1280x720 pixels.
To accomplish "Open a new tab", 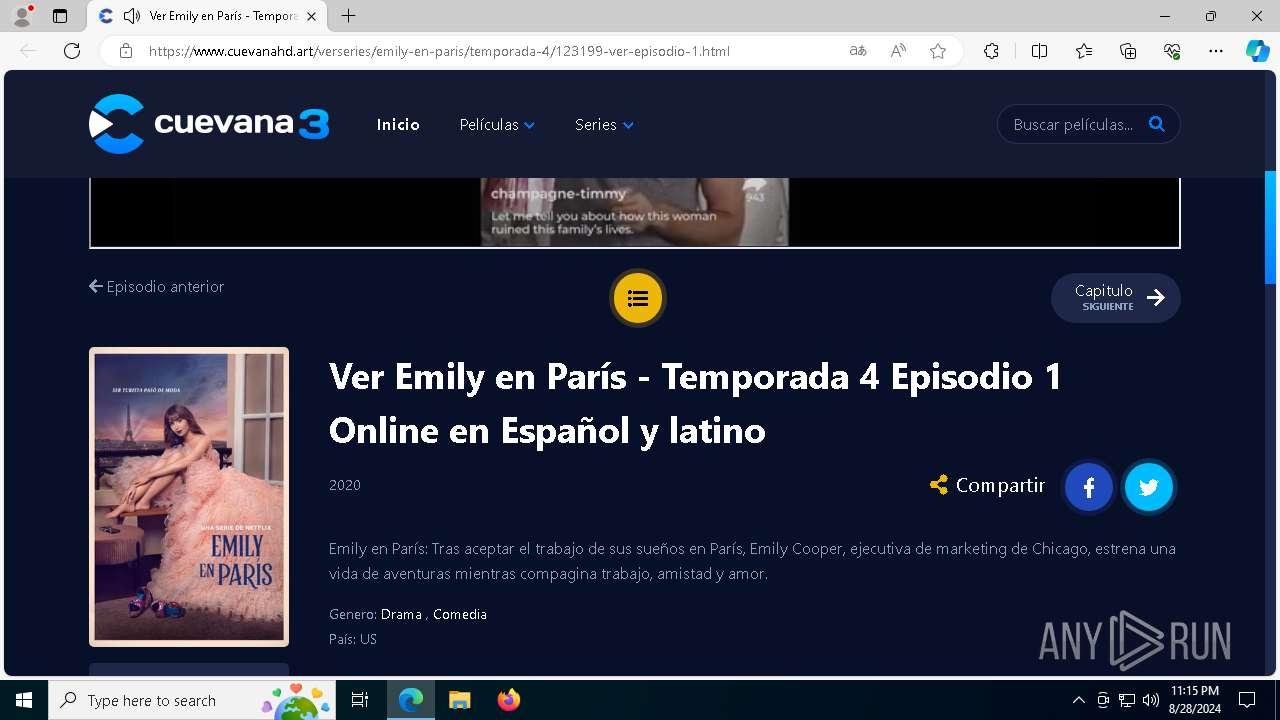I will (348, 16).
